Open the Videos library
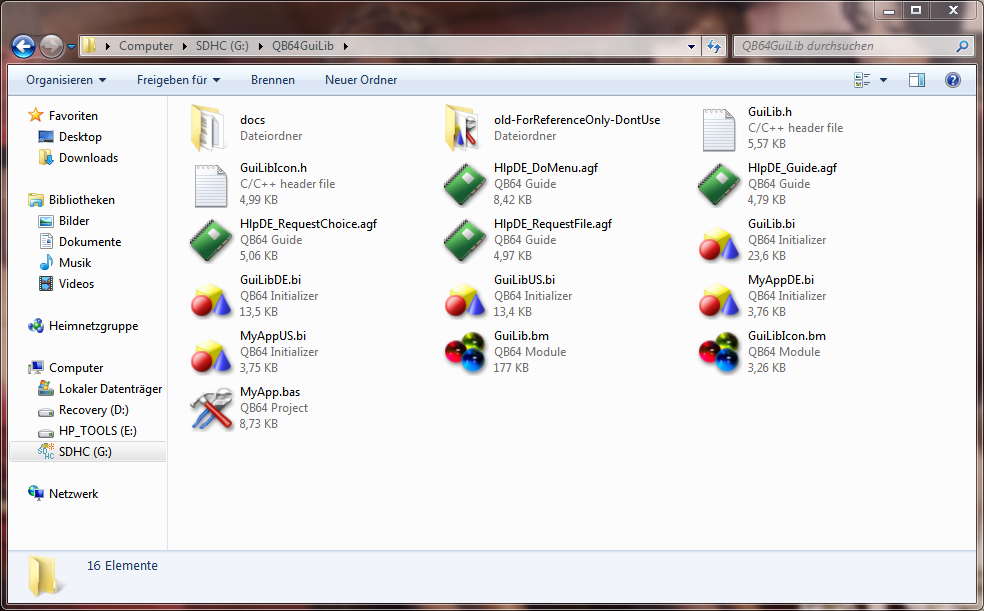The width and height of the screenshot is (984, 611). (x=76, y=284)
